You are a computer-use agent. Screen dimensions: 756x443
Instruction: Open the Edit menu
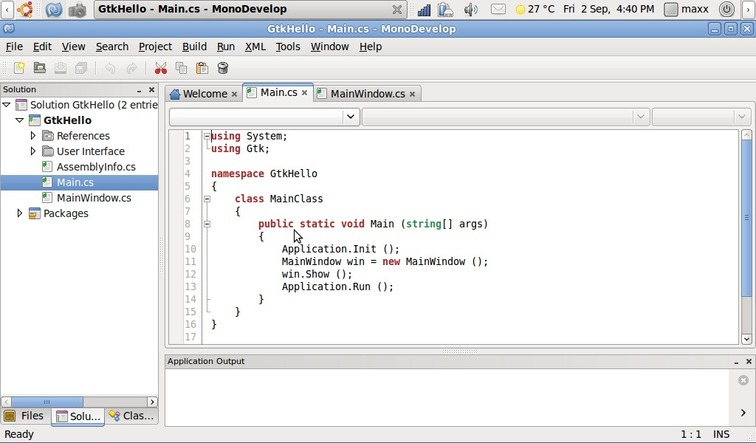pyautogui.click(x=42, y=47)
